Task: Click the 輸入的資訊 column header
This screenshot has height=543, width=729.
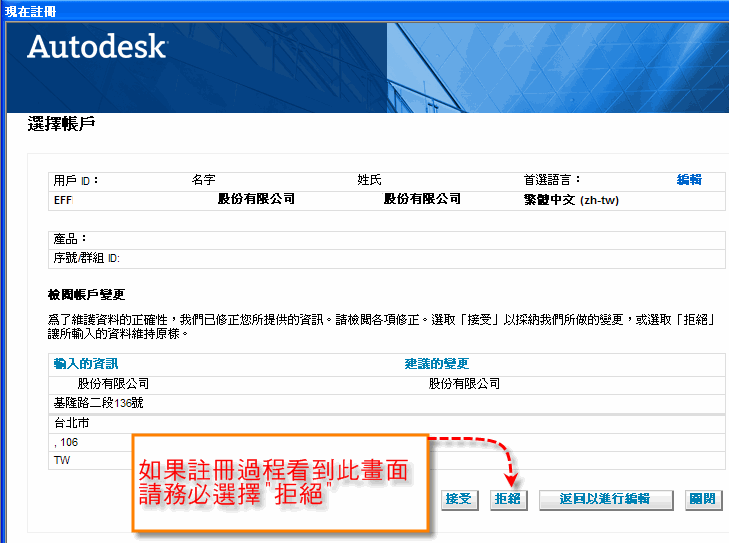Action: click(86, 364)
